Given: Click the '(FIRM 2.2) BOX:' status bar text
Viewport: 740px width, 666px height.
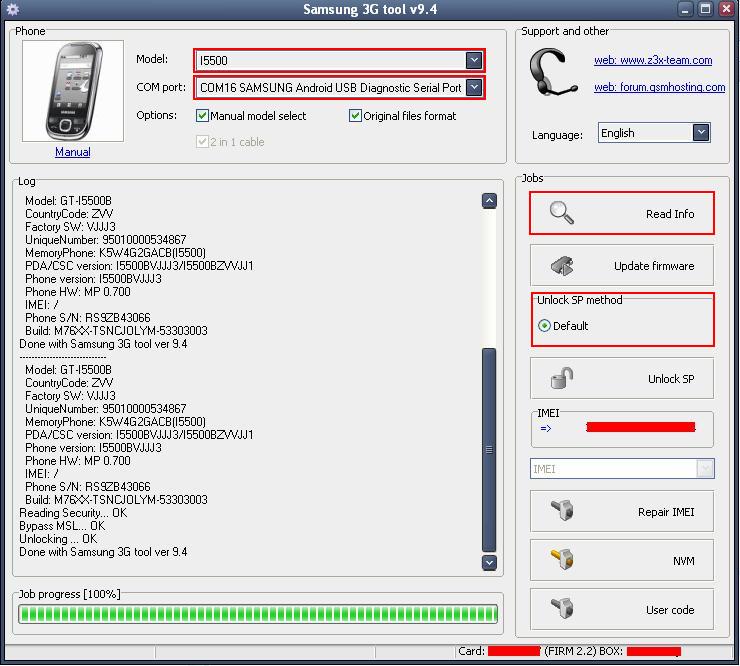Looking at the screenshot, I should click(583, 651).
